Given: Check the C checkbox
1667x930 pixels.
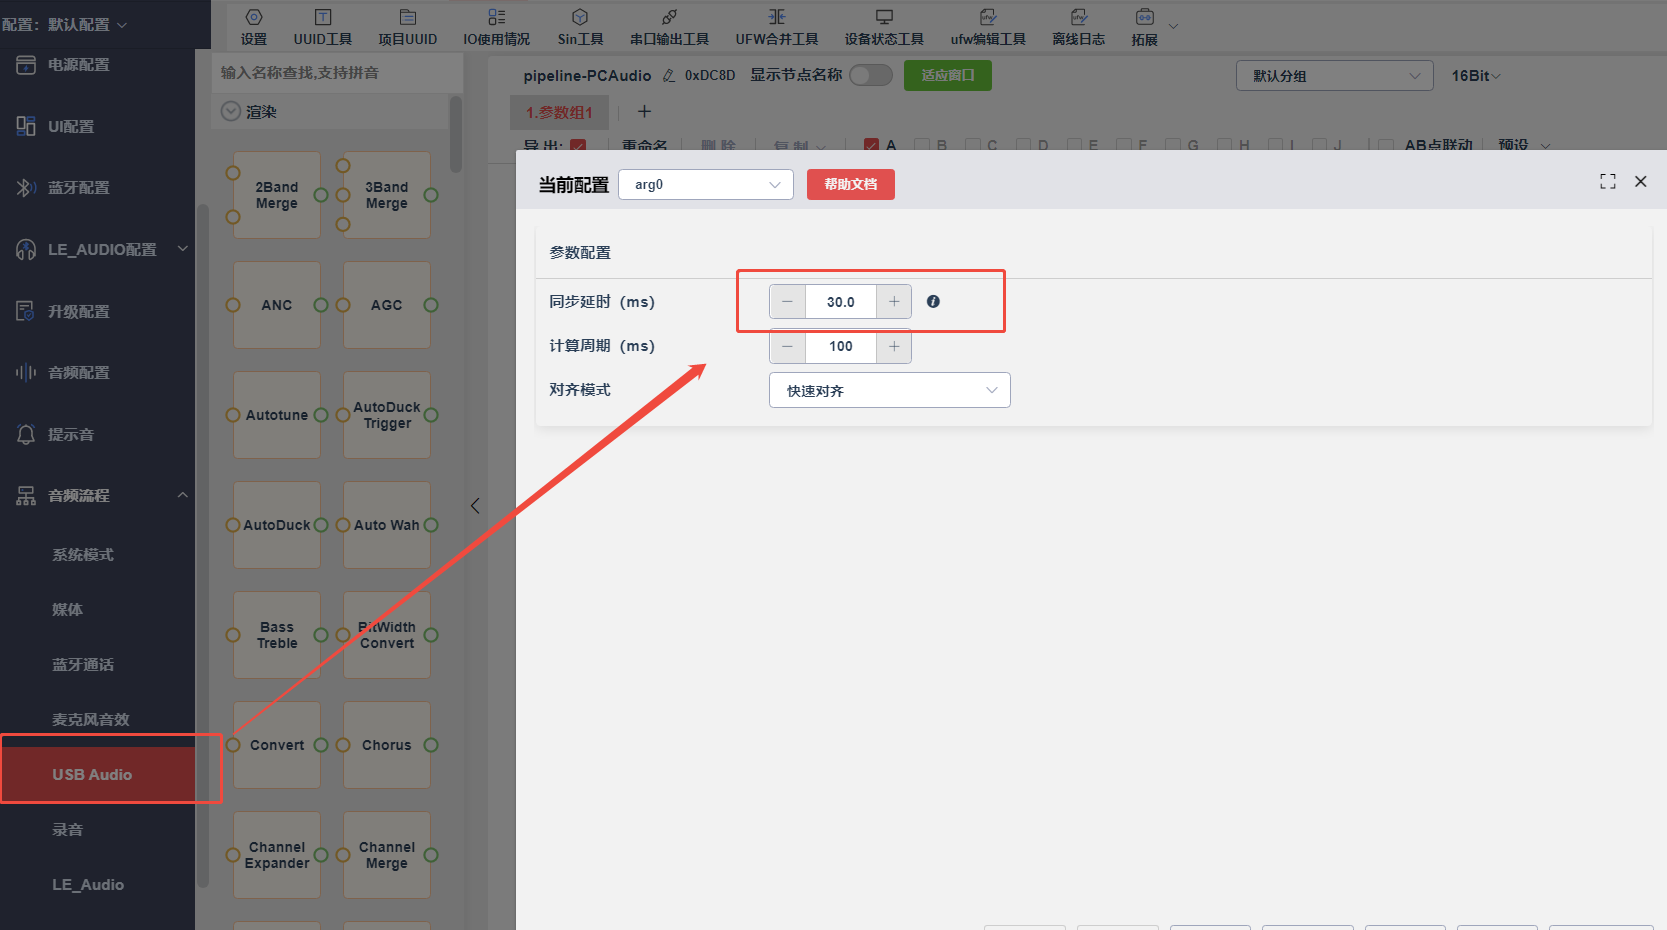Looking at the screenshot, I should [973, 145].
